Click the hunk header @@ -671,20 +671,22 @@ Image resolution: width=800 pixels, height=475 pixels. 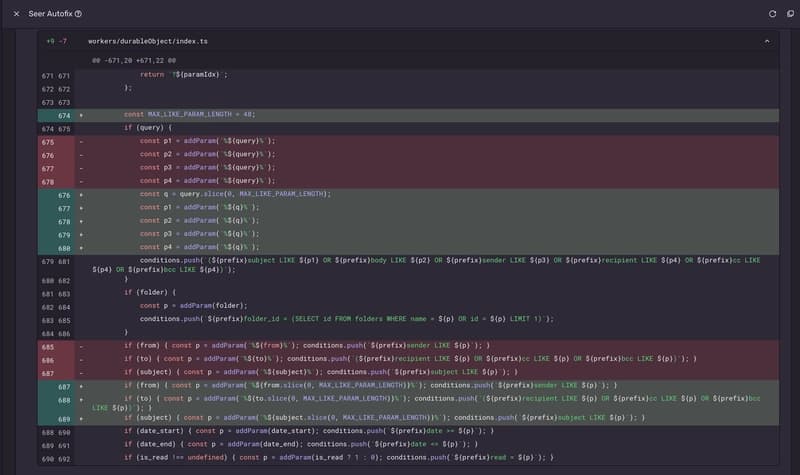(x=134, y=60)
